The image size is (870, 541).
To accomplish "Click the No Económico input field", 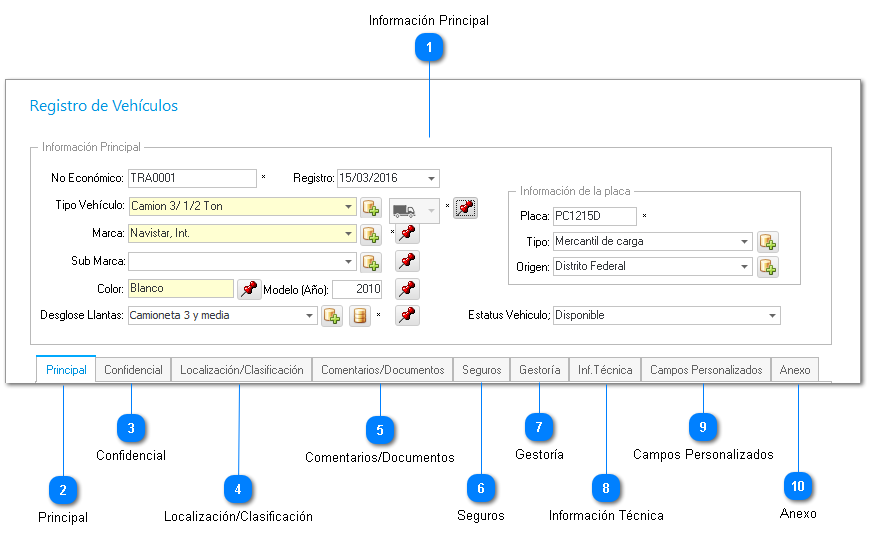I will (192, 179).
